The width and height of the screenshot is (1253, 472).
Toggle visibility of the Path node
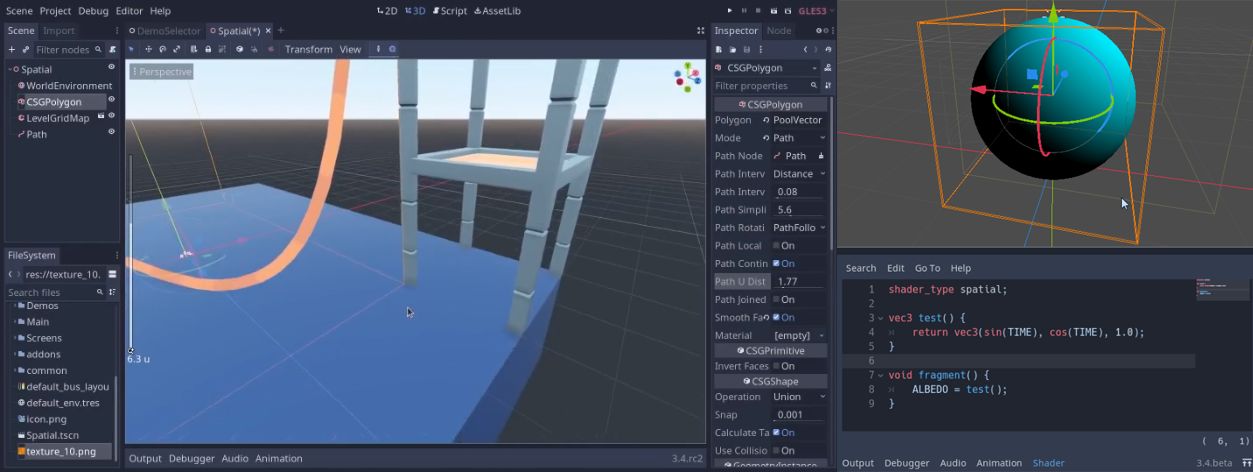[111, 132]
